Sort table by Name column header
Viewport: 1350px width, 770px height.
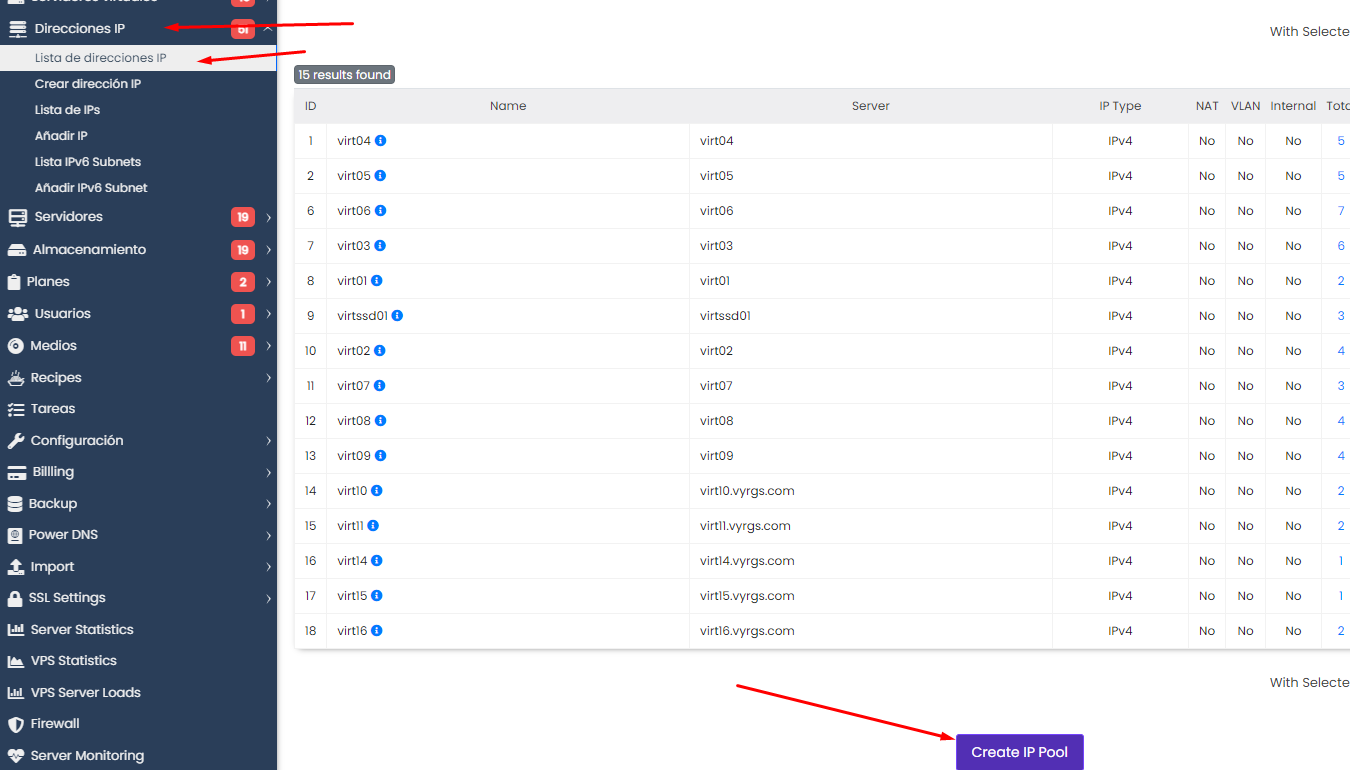pyautogui.click(x=508, y=106)
